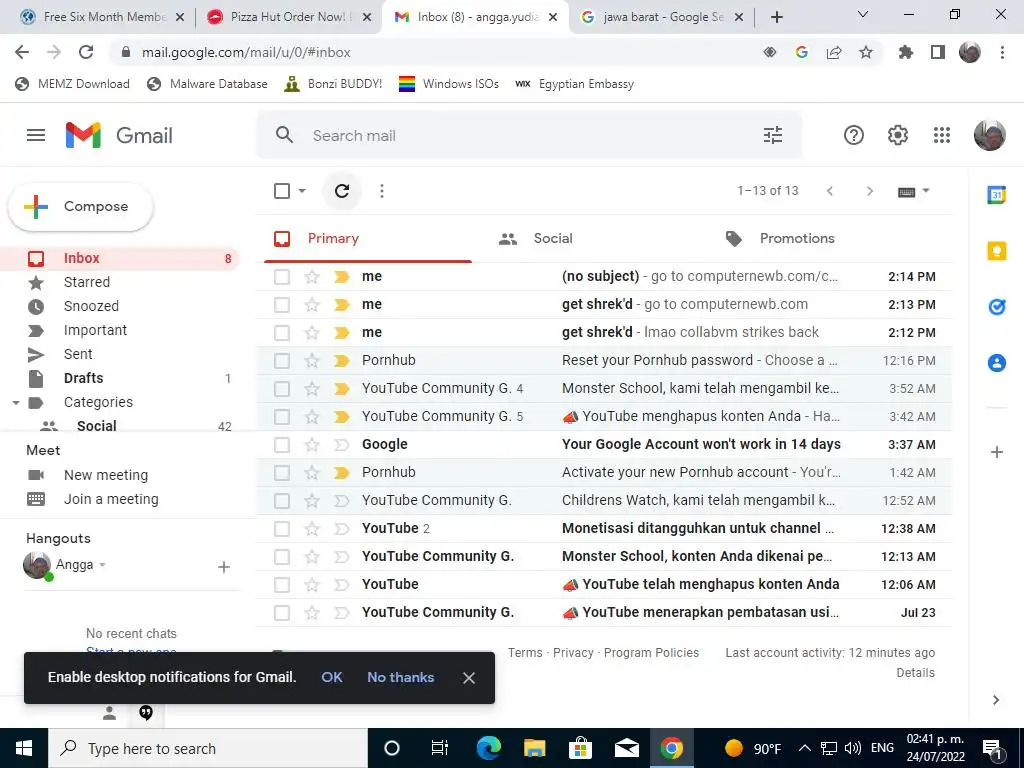Click the Search mail input field
Screen dimensions: 1024x768
(x=529, y=135)
